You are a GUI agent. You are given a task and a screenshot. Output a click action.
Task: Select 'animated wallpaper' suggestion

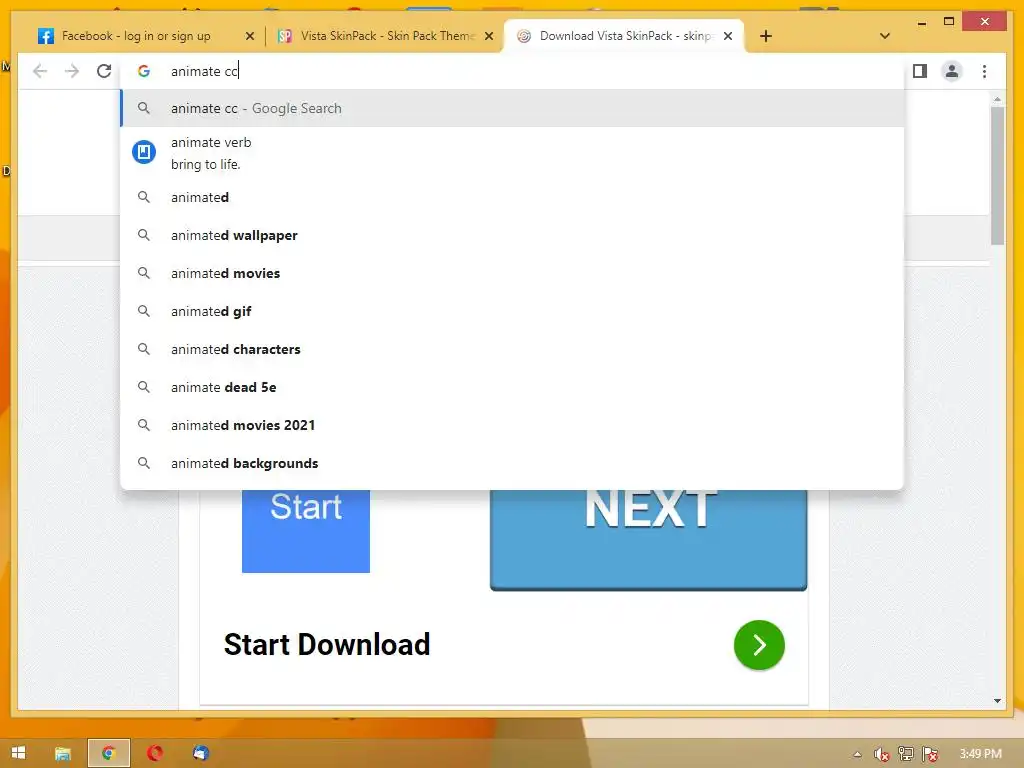tap(512, 235)
